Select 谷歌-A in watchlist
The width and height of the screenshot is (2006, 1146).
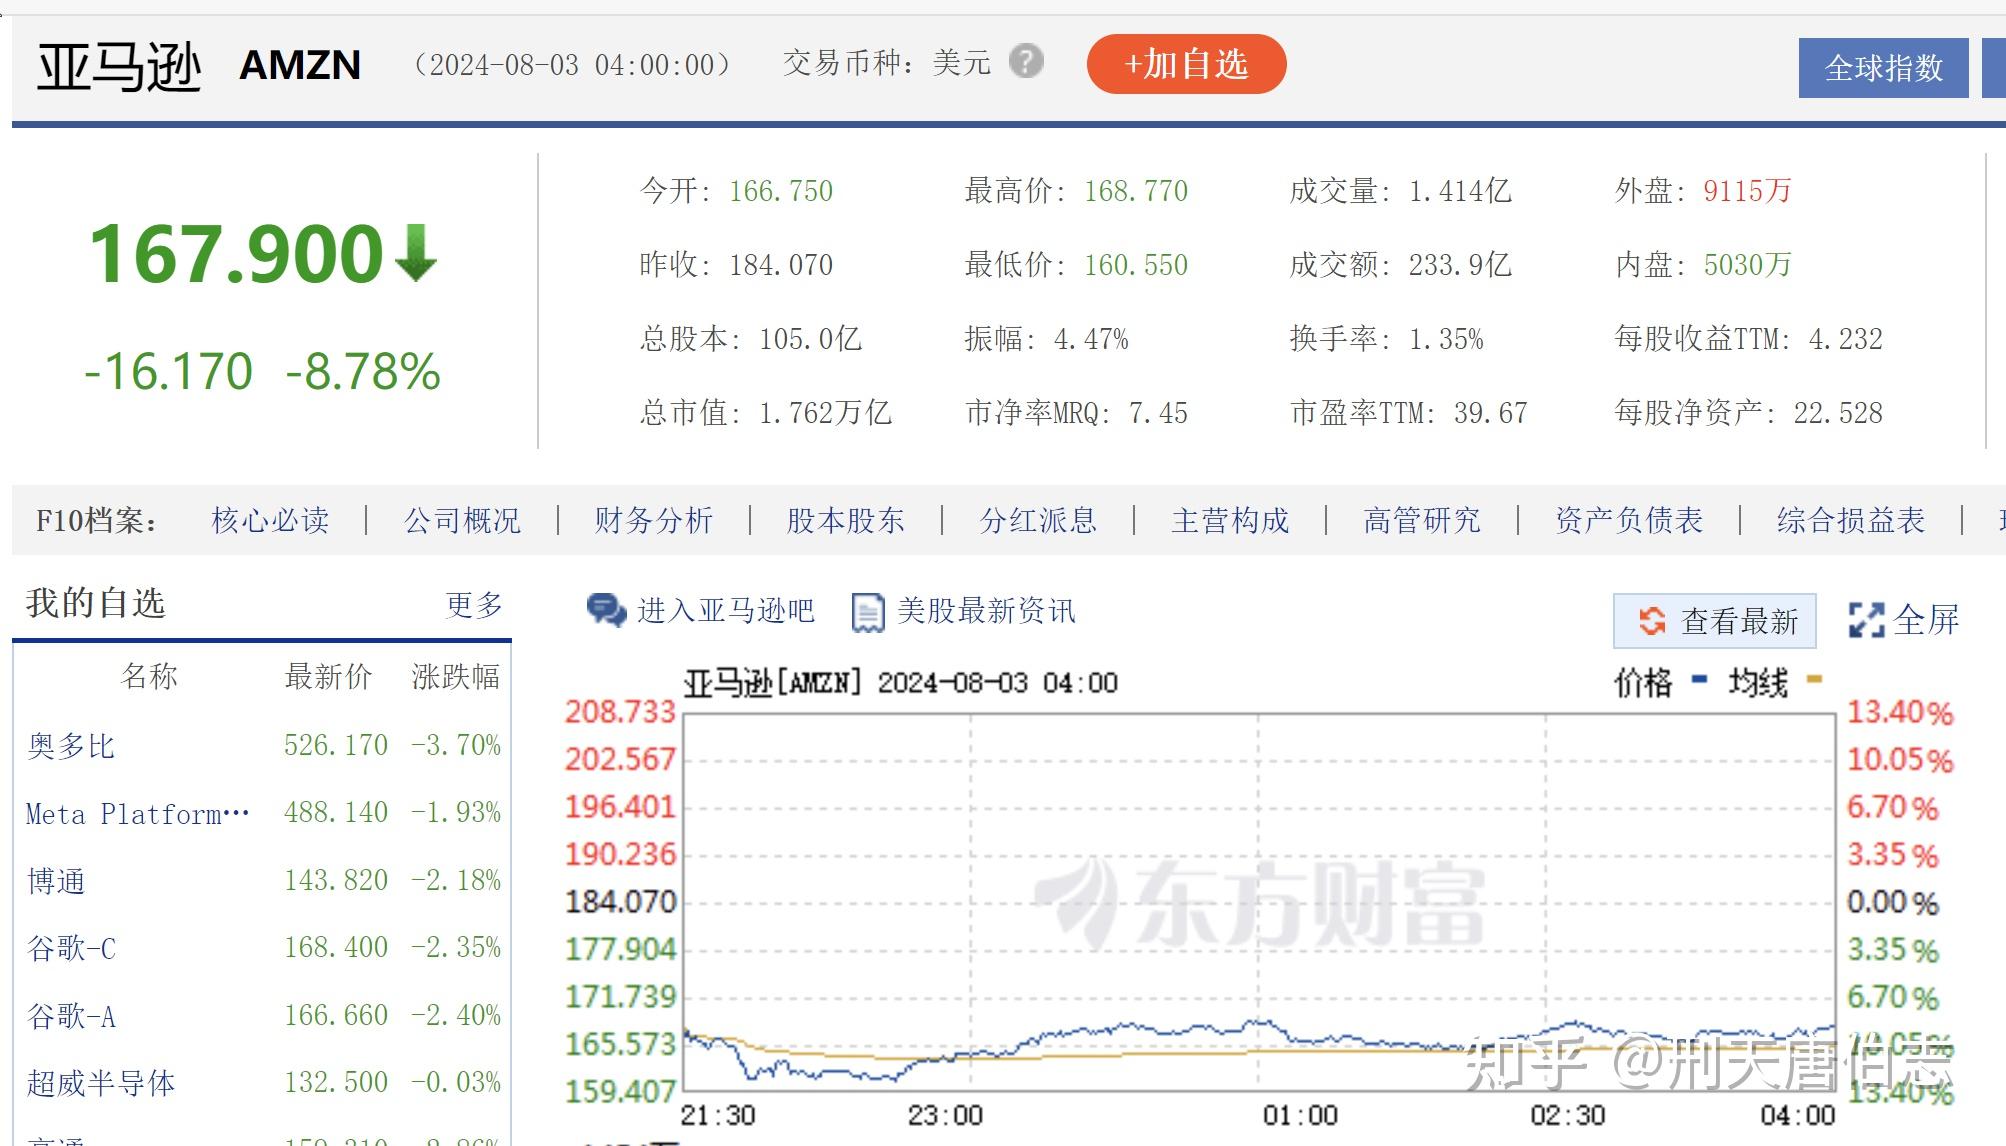pos(71,1016)
